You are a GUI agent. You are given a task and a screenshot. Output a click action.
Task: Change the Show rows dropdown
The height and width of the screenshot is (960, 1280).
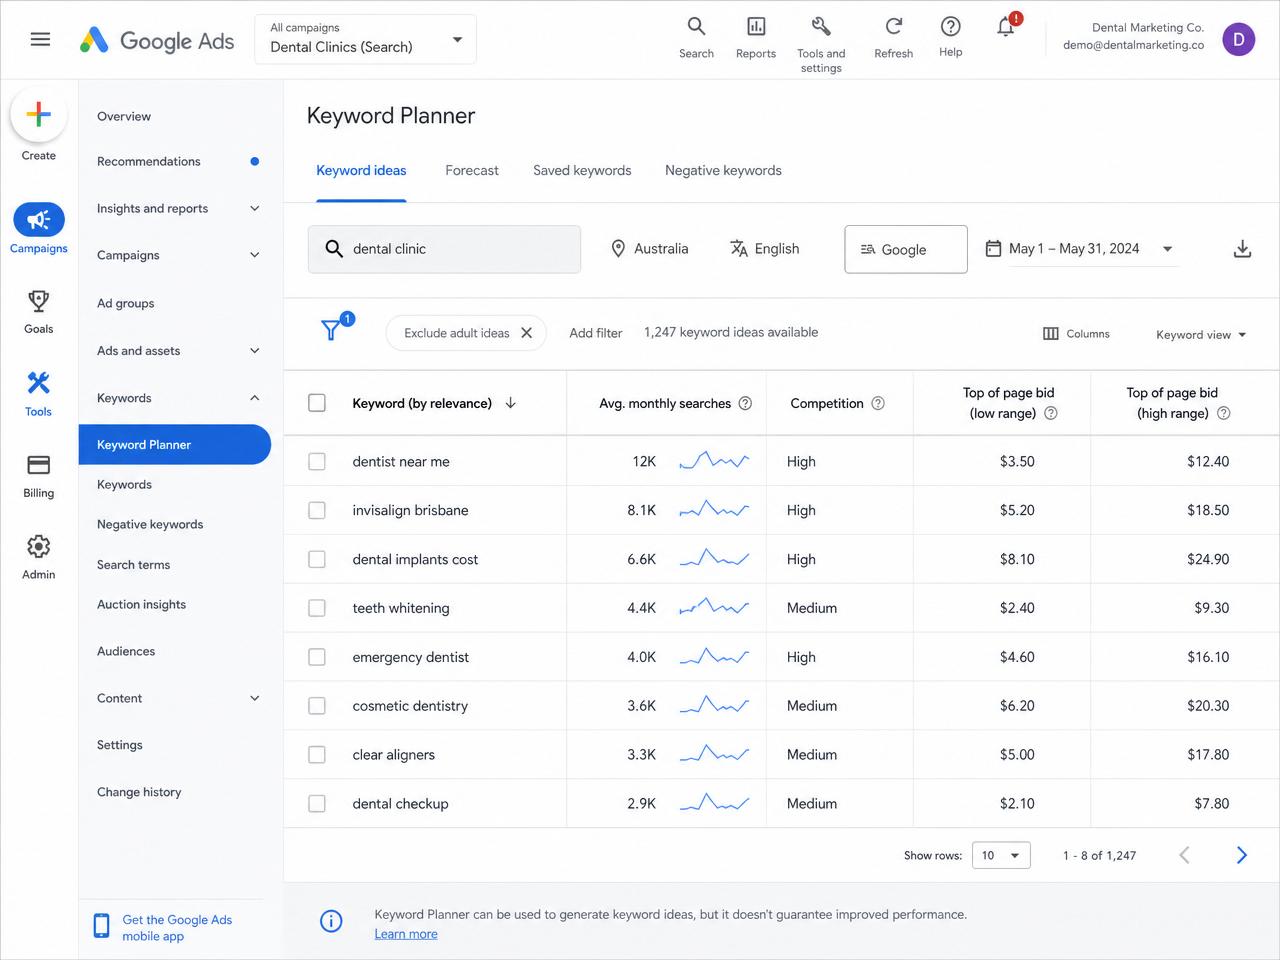click(x=1001, y=855)
